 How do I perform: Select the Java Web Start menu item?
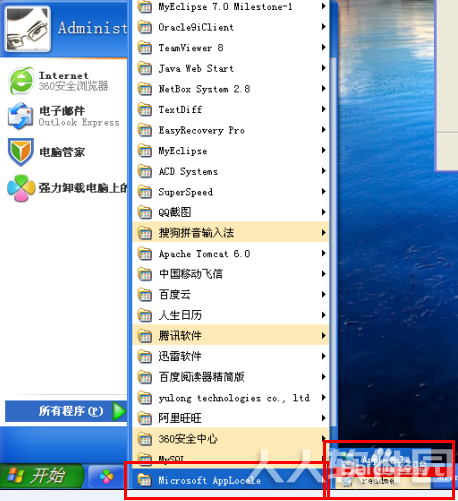coord(231,68)
